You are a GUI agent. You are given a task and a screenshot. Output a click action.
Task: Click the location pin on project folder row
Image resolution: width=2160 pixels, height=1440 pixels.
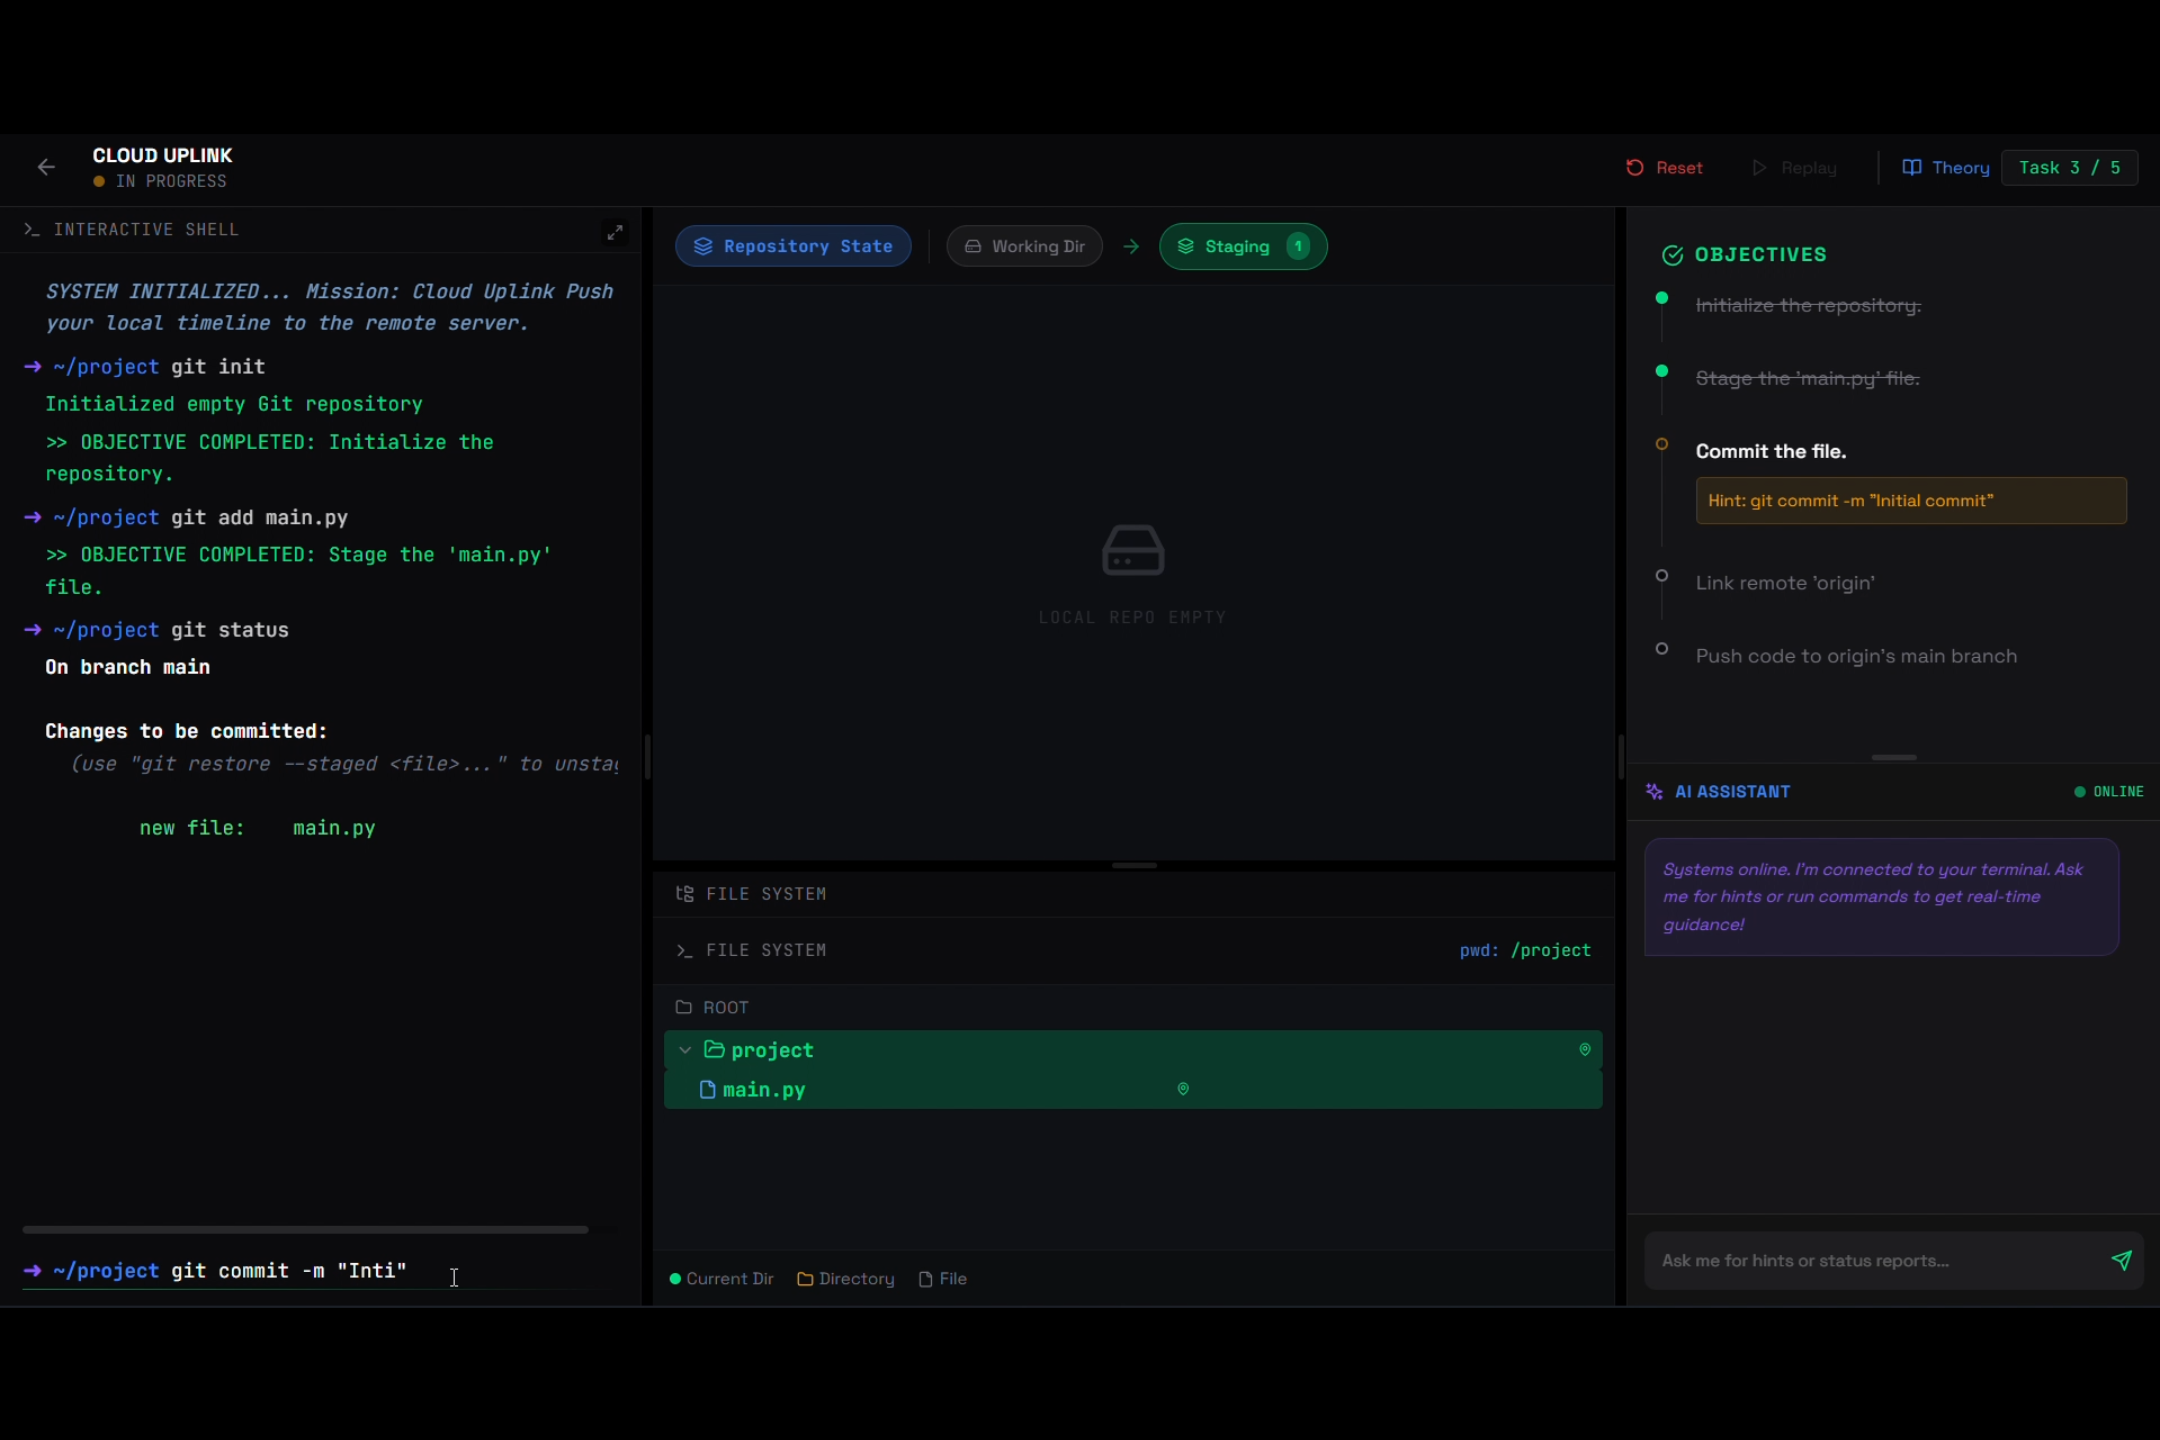pos(1585,1049)
